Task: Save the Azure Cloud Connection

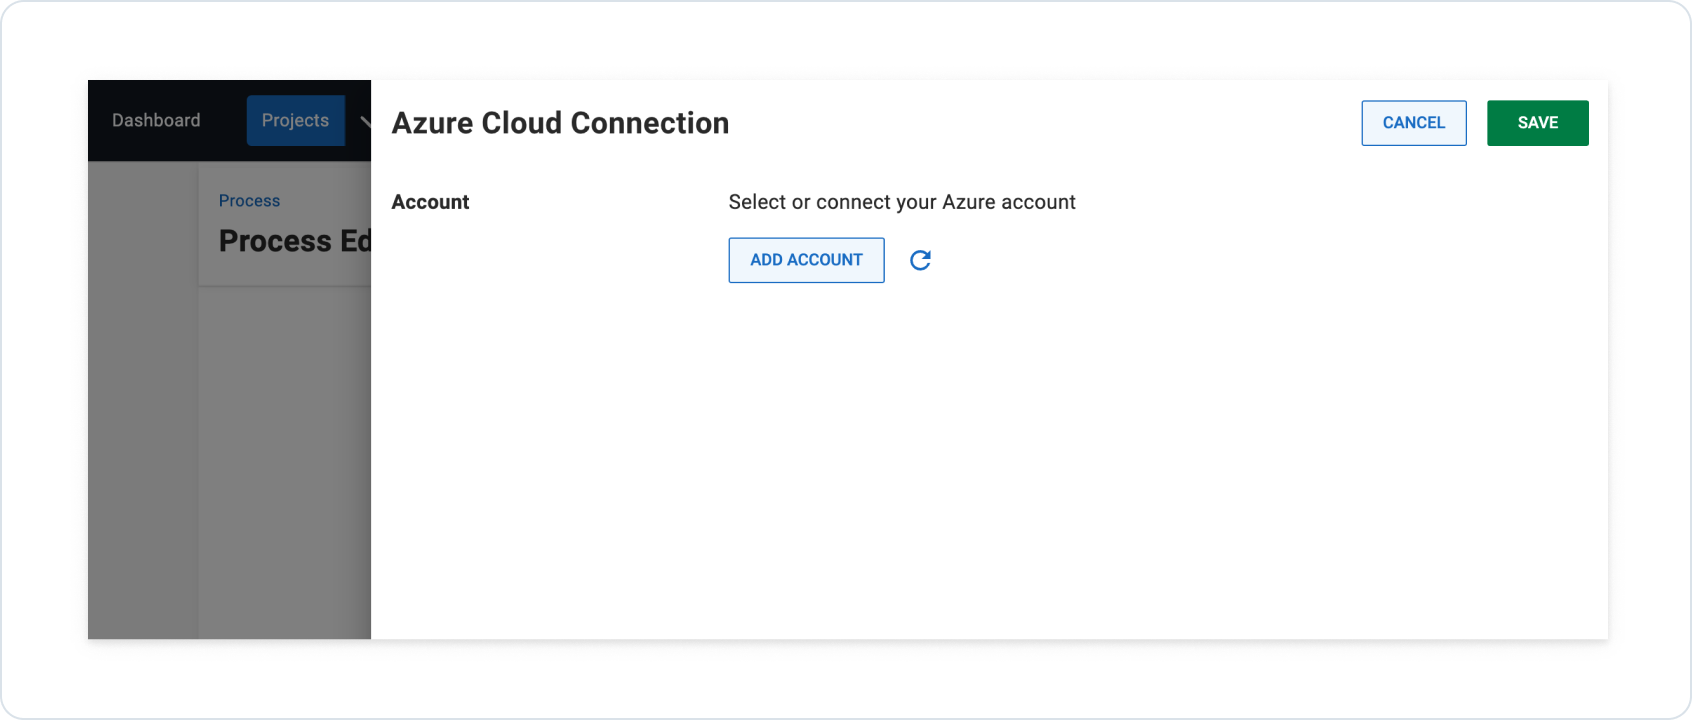Action: tap(1537, 123)
